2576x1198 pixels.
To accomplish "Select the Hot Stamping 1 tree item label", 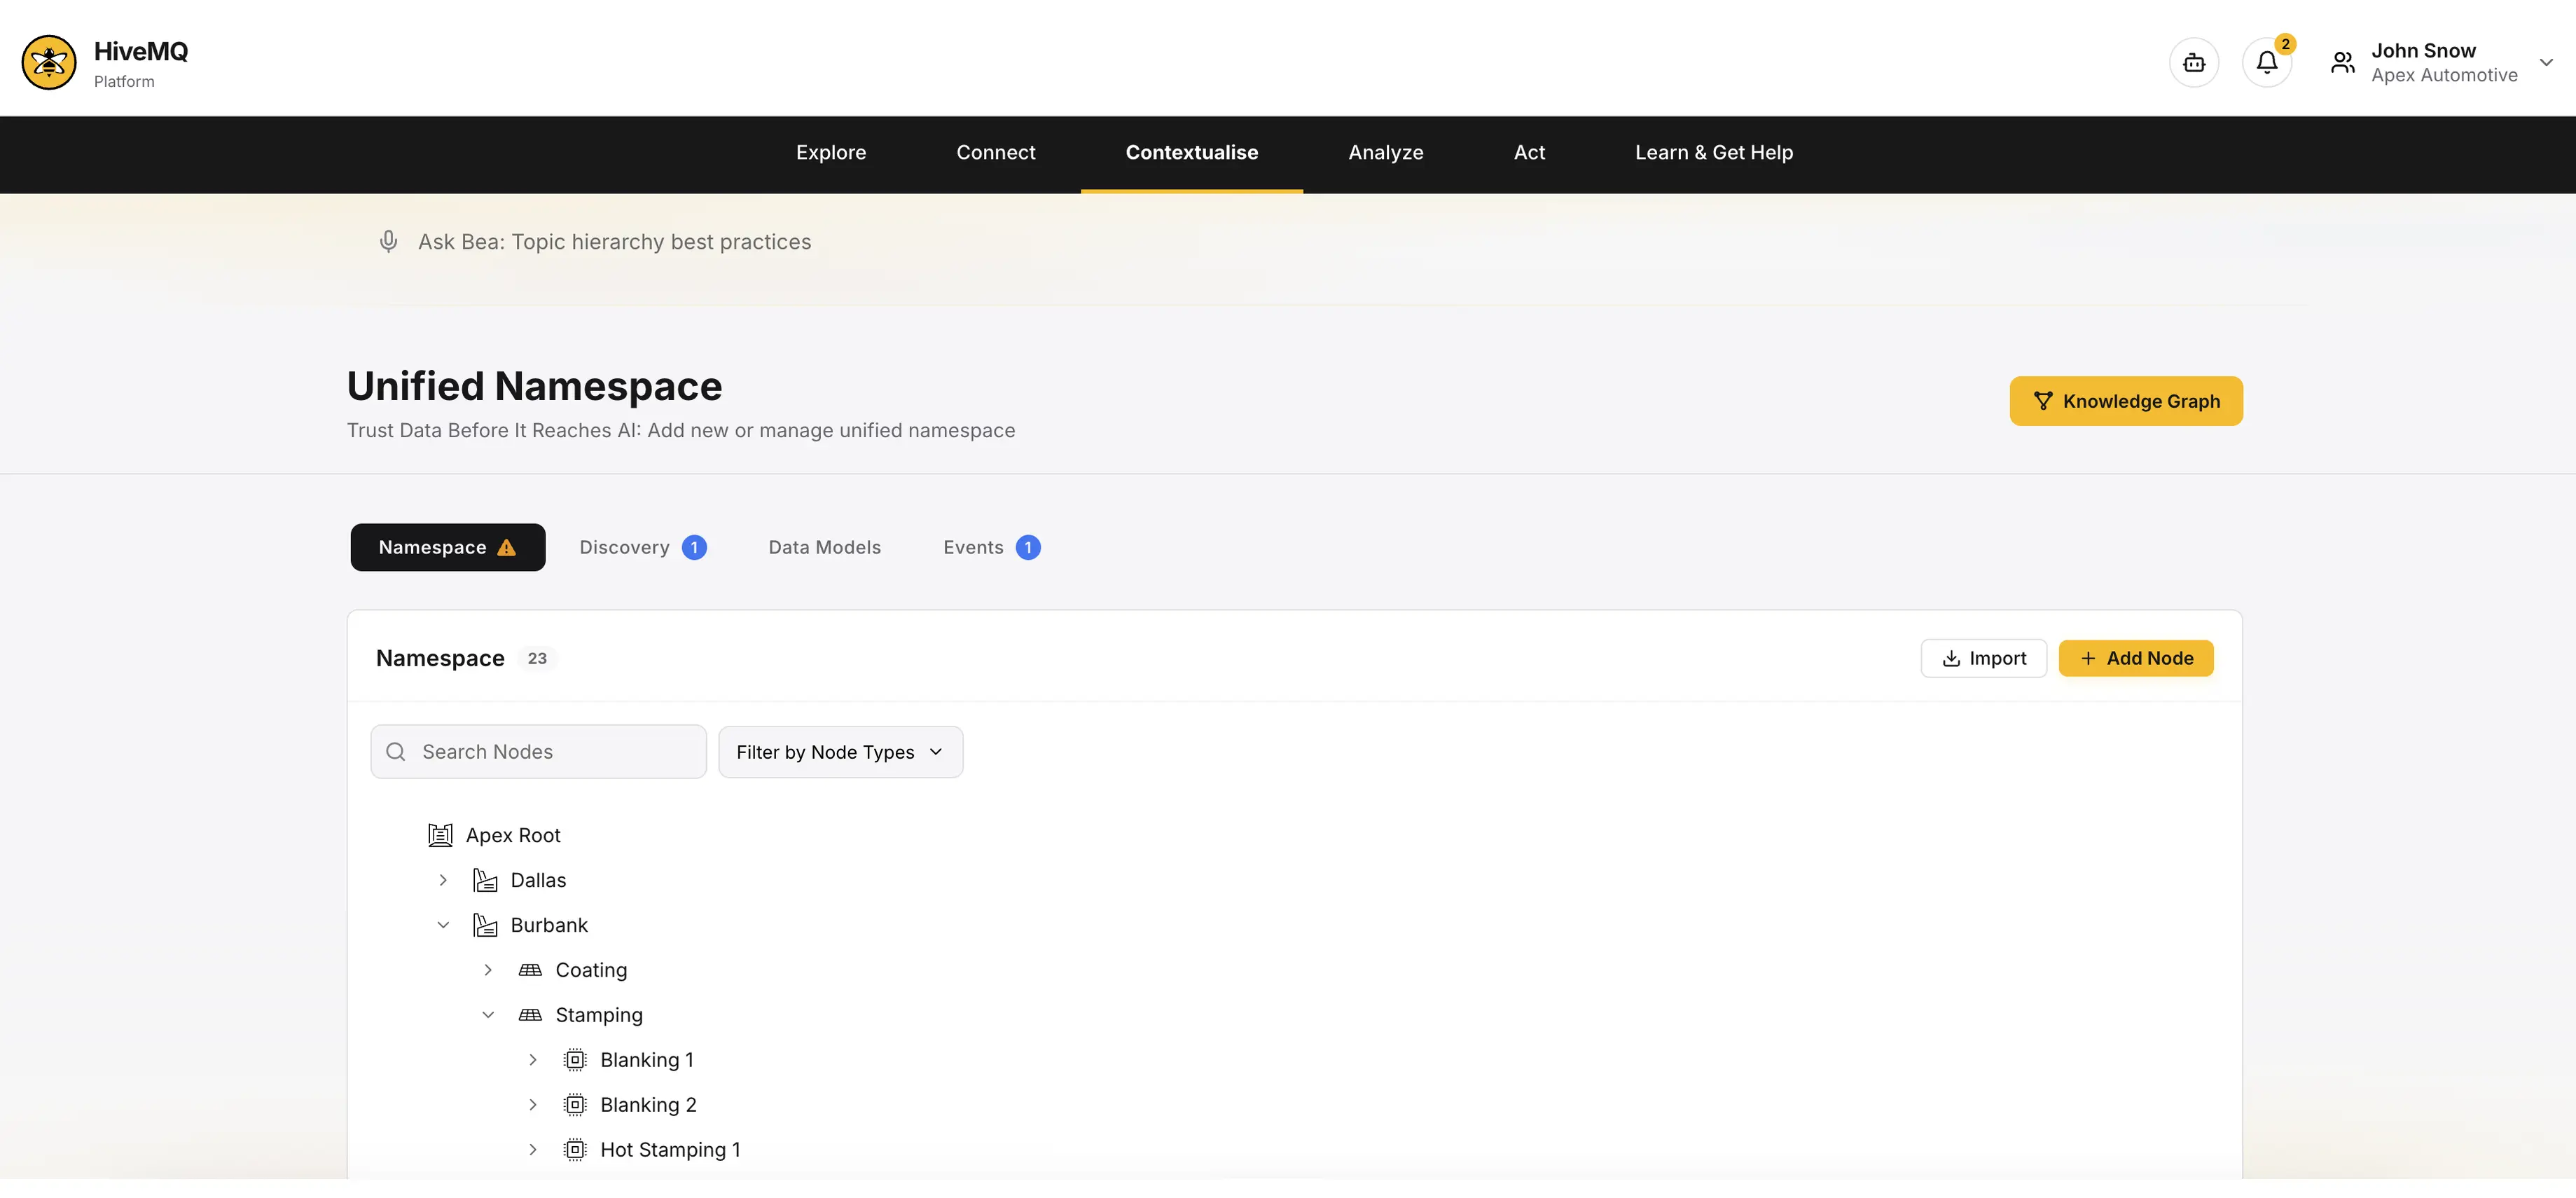I will (670, 1150).
